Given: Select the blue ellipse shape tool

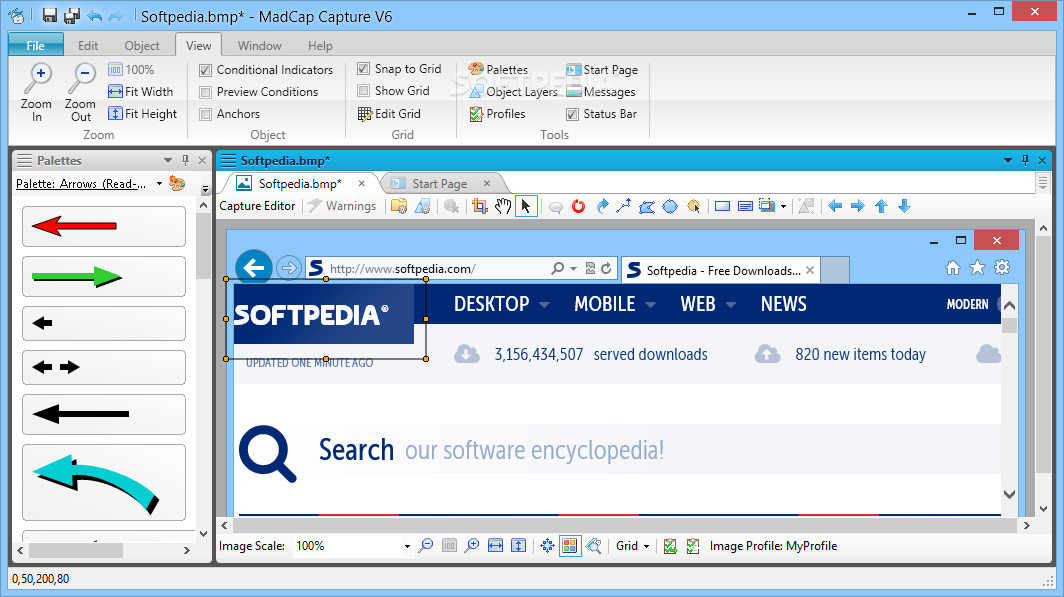Looking at the screenshot, I should coord(670,206).
